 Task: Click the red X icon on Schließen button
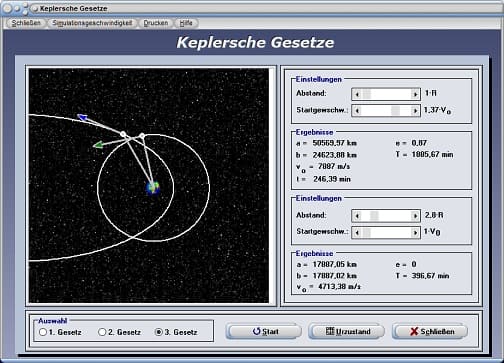pyautogui.click(x=414, y=331)
